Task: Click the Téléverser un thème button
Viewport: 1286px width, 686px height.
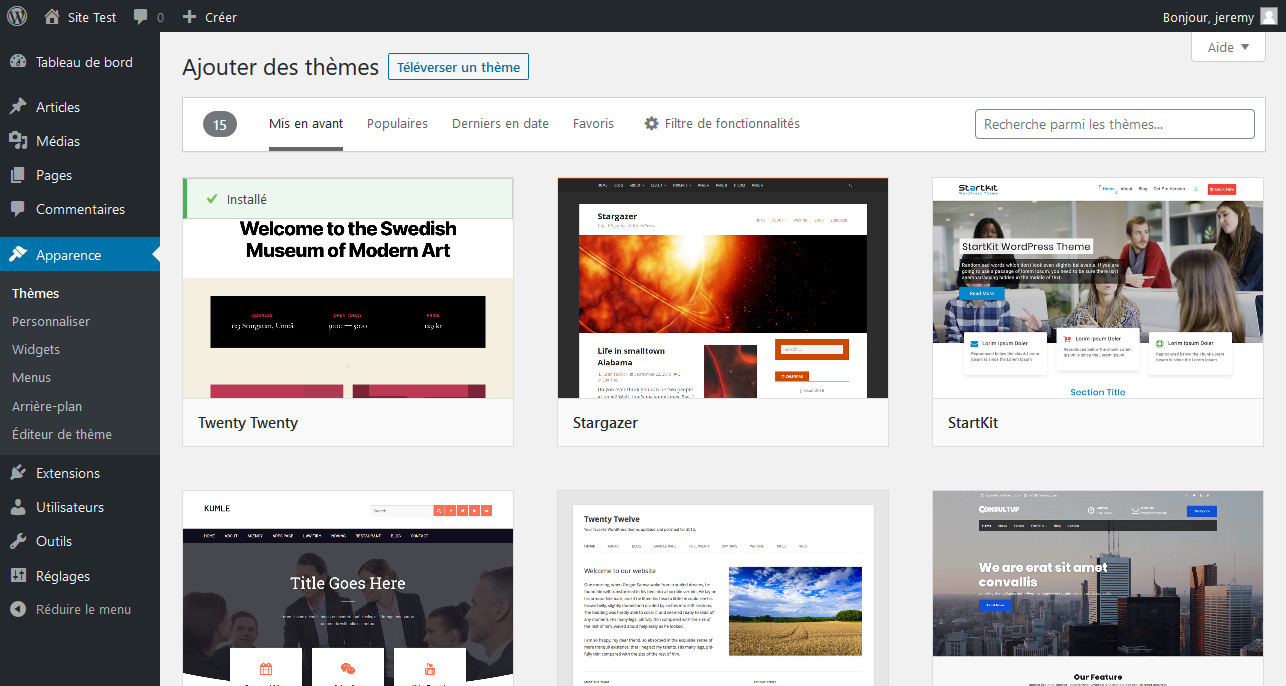Action: tap(458, 67)
